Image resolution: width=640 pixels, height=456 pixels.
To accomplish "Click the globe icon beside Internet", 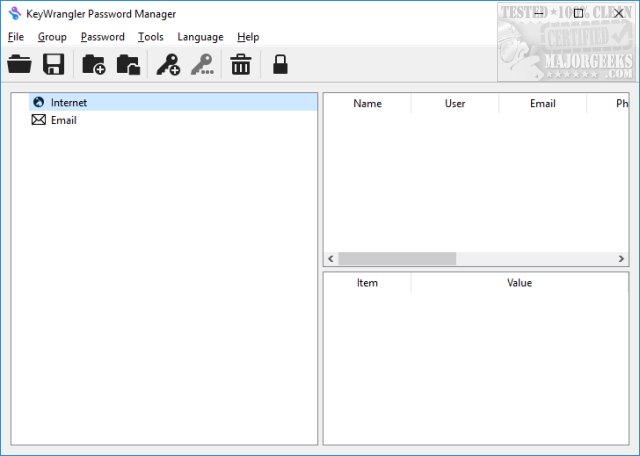I will (x=39, y=102).
